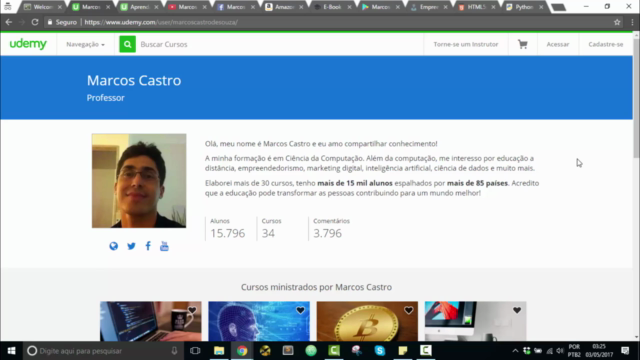Open File Explorer from the taskbar

[219, 351]
